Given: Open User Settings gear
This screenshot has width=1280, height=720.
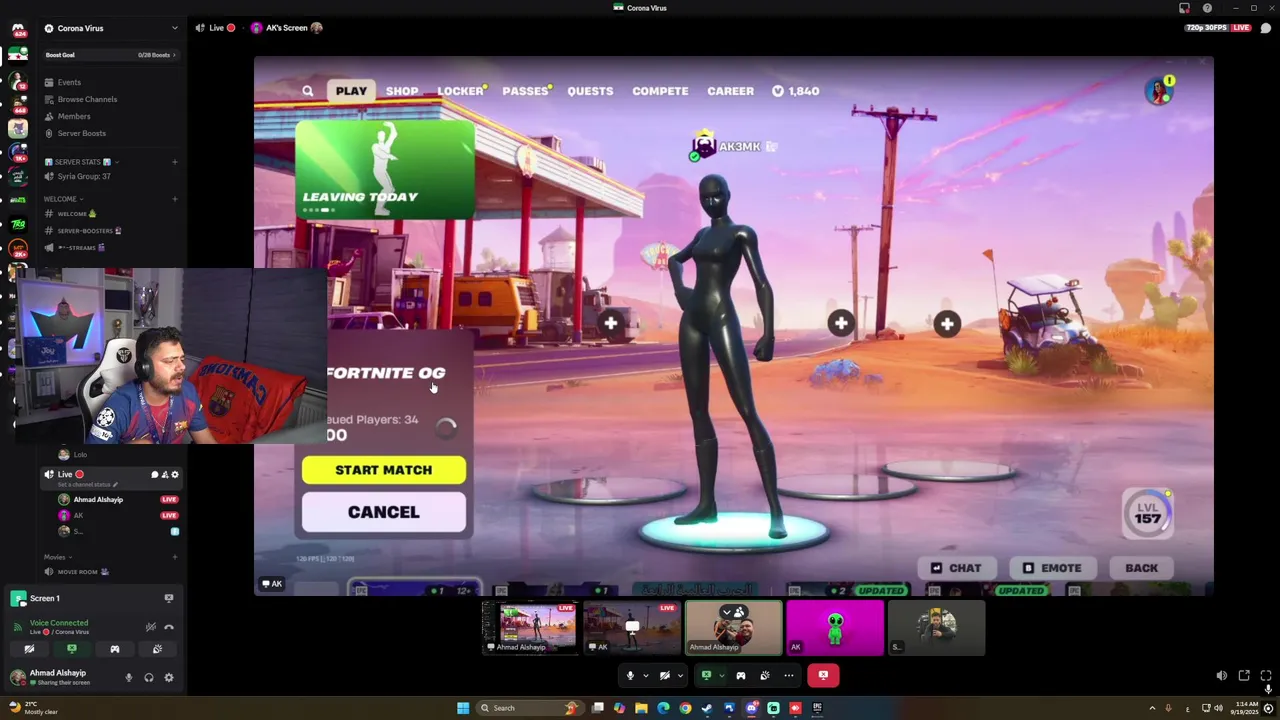Looking at the screenshot, I should pos(169,678).
